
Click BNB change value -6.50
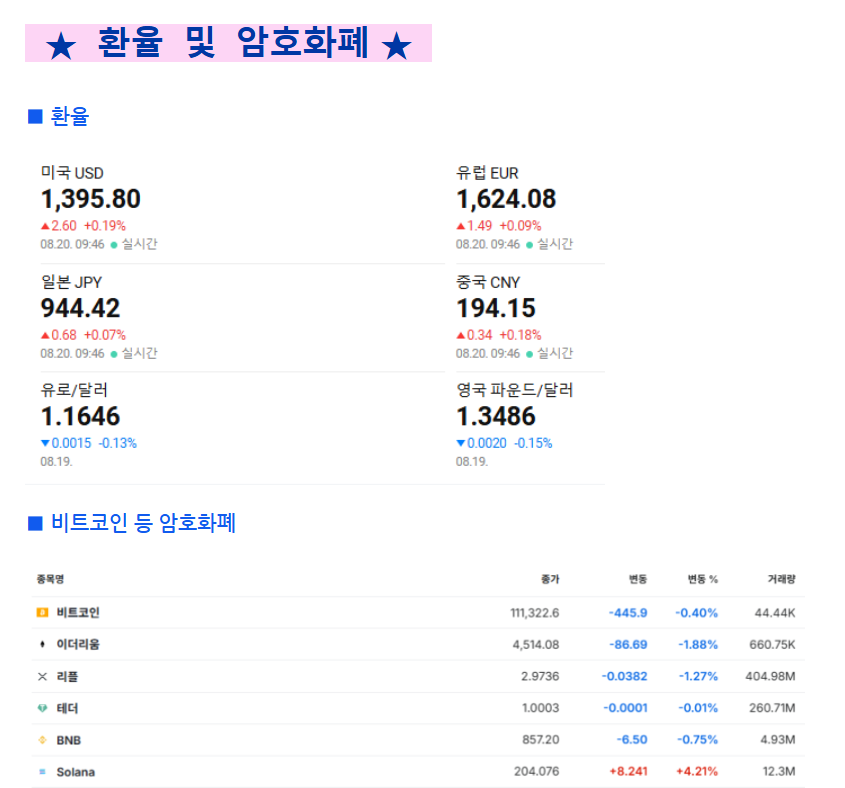click(632, 740)
